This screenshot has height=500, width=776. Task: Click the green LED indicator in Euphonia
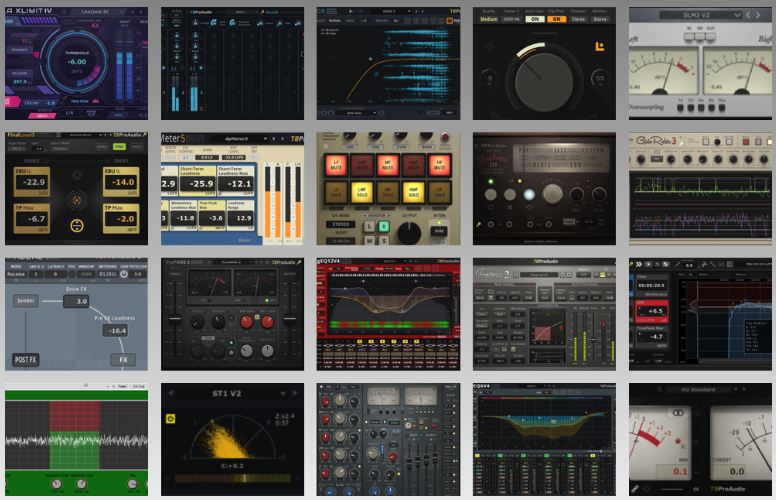point(490,182)
